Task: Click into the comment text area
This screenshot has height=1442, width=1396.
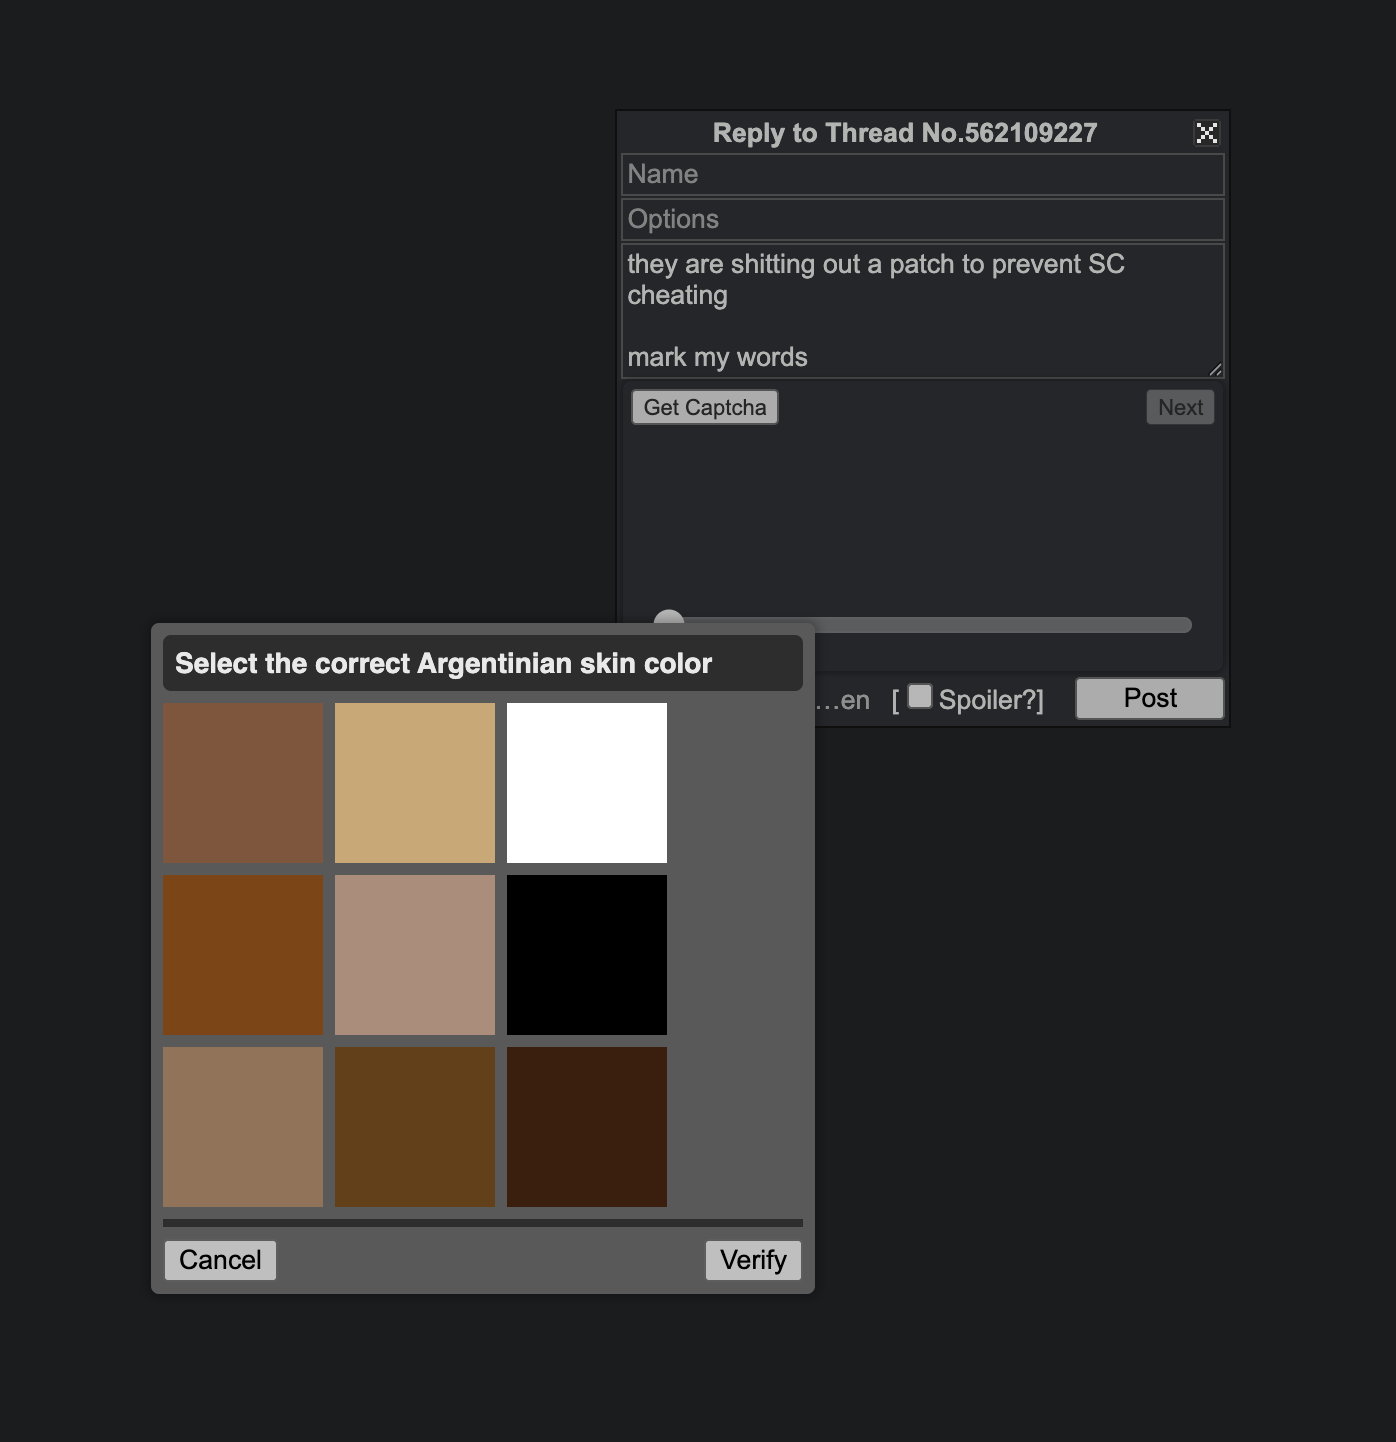Action: coord(923,311)
